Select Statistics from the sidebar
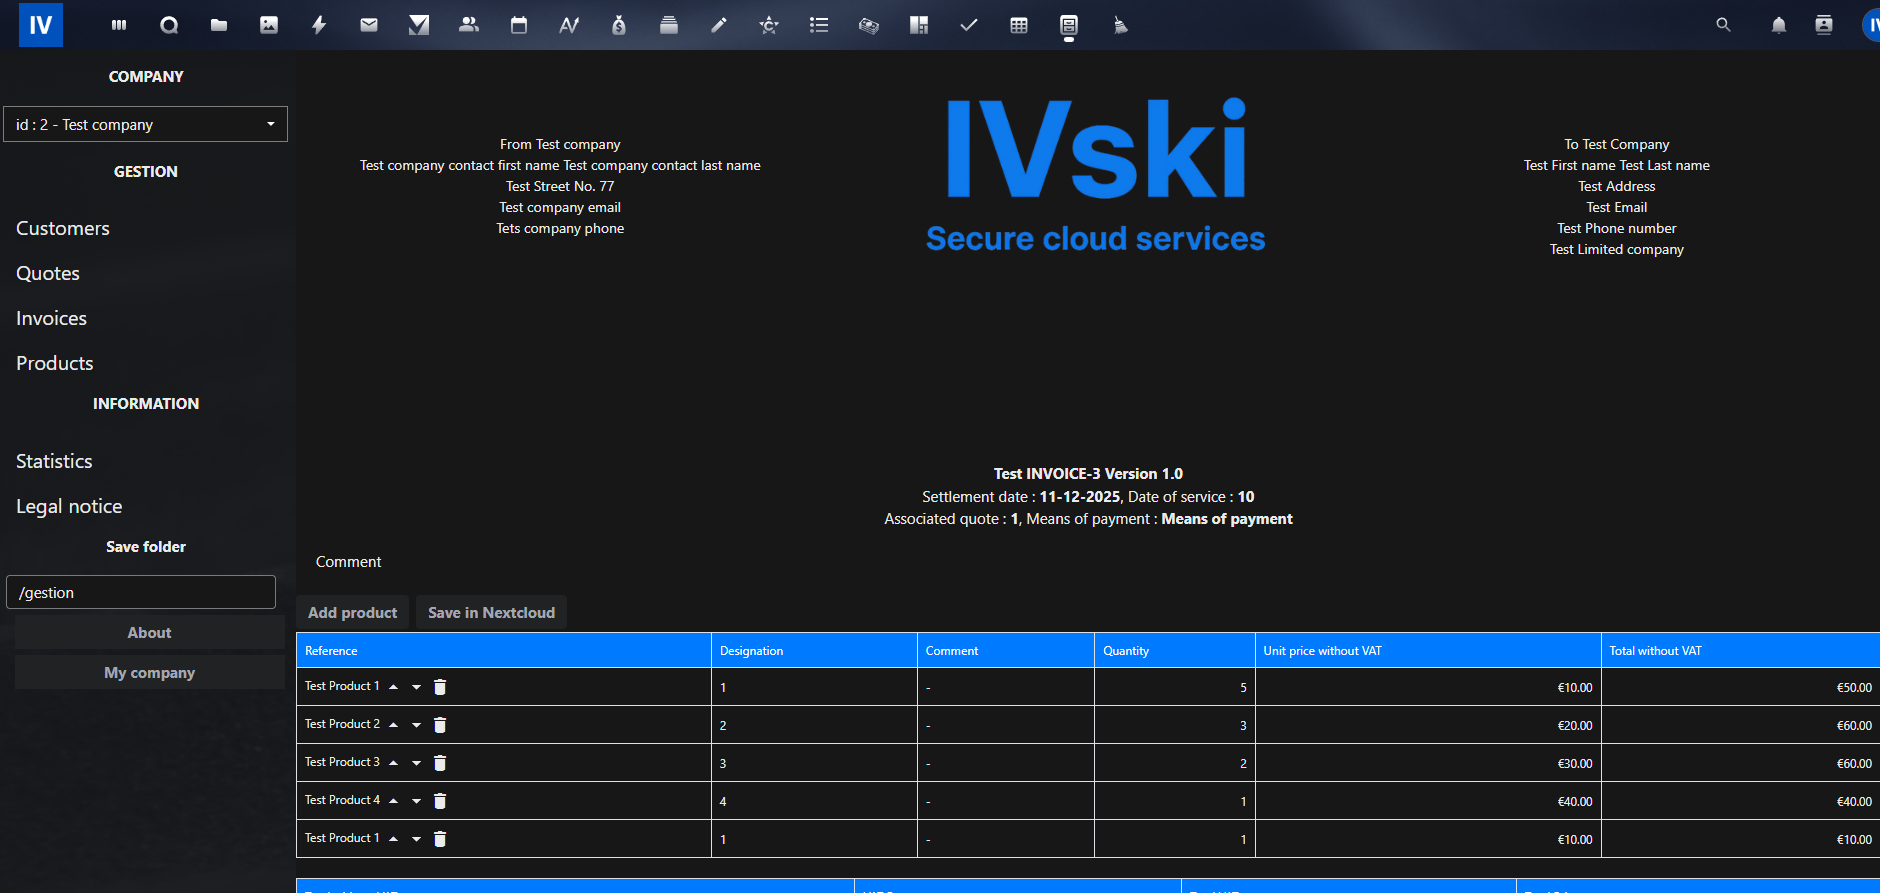Screen dimensions: 1880x893 tap(54, 461)
